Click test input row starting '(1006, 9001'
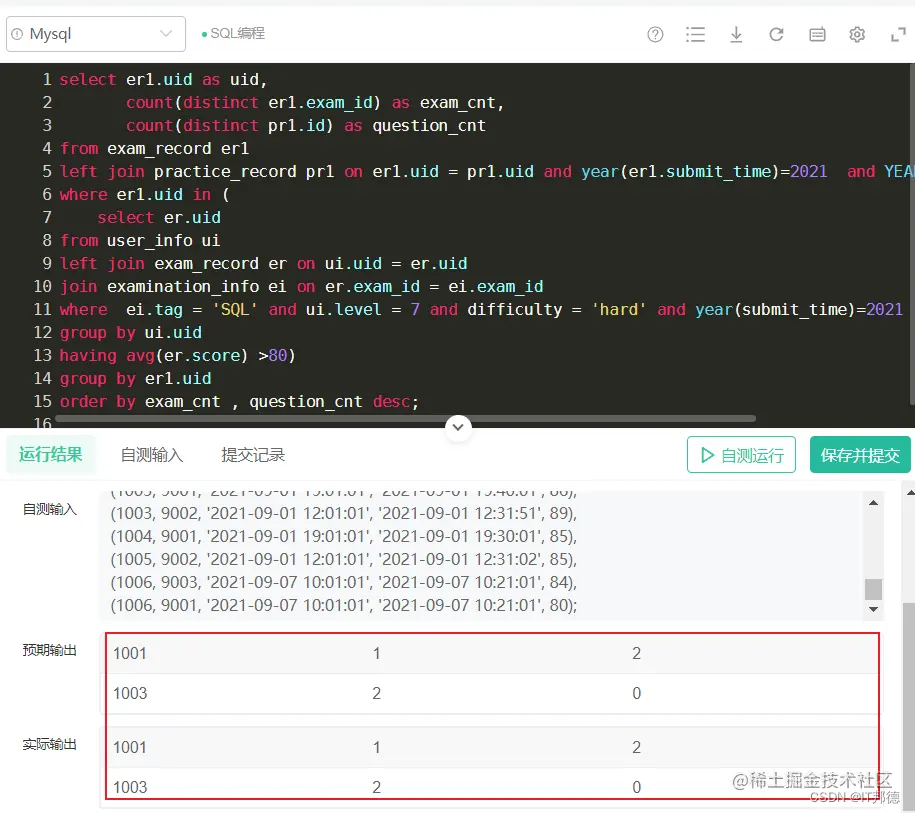915x813 pixels. [x=344, y=605]
